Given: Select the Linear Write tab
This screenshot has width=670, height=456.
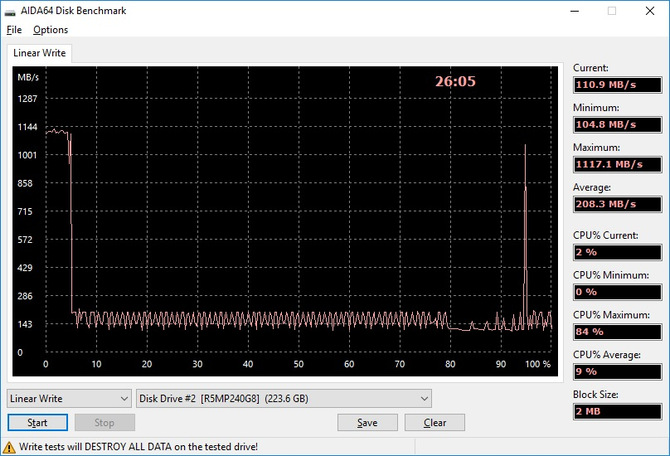Looking at the screenshot, I should (39, 53).
